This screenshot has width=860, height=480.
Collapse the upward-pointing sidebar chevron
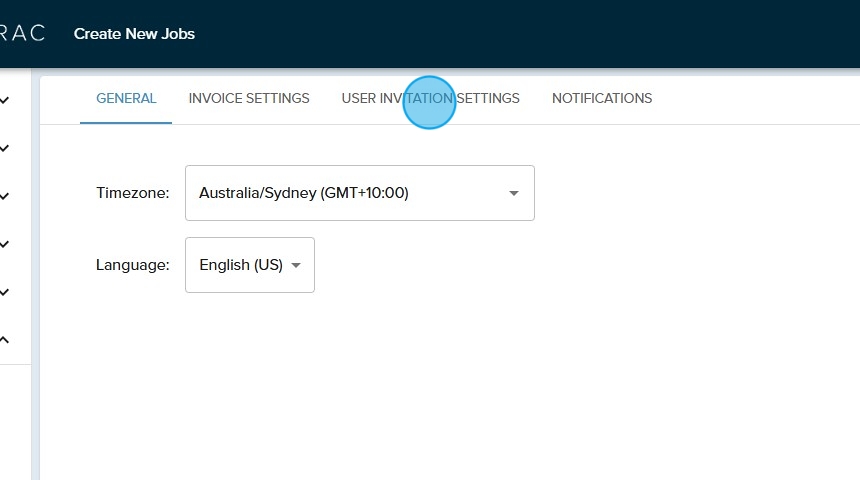[x=5, y=340]
